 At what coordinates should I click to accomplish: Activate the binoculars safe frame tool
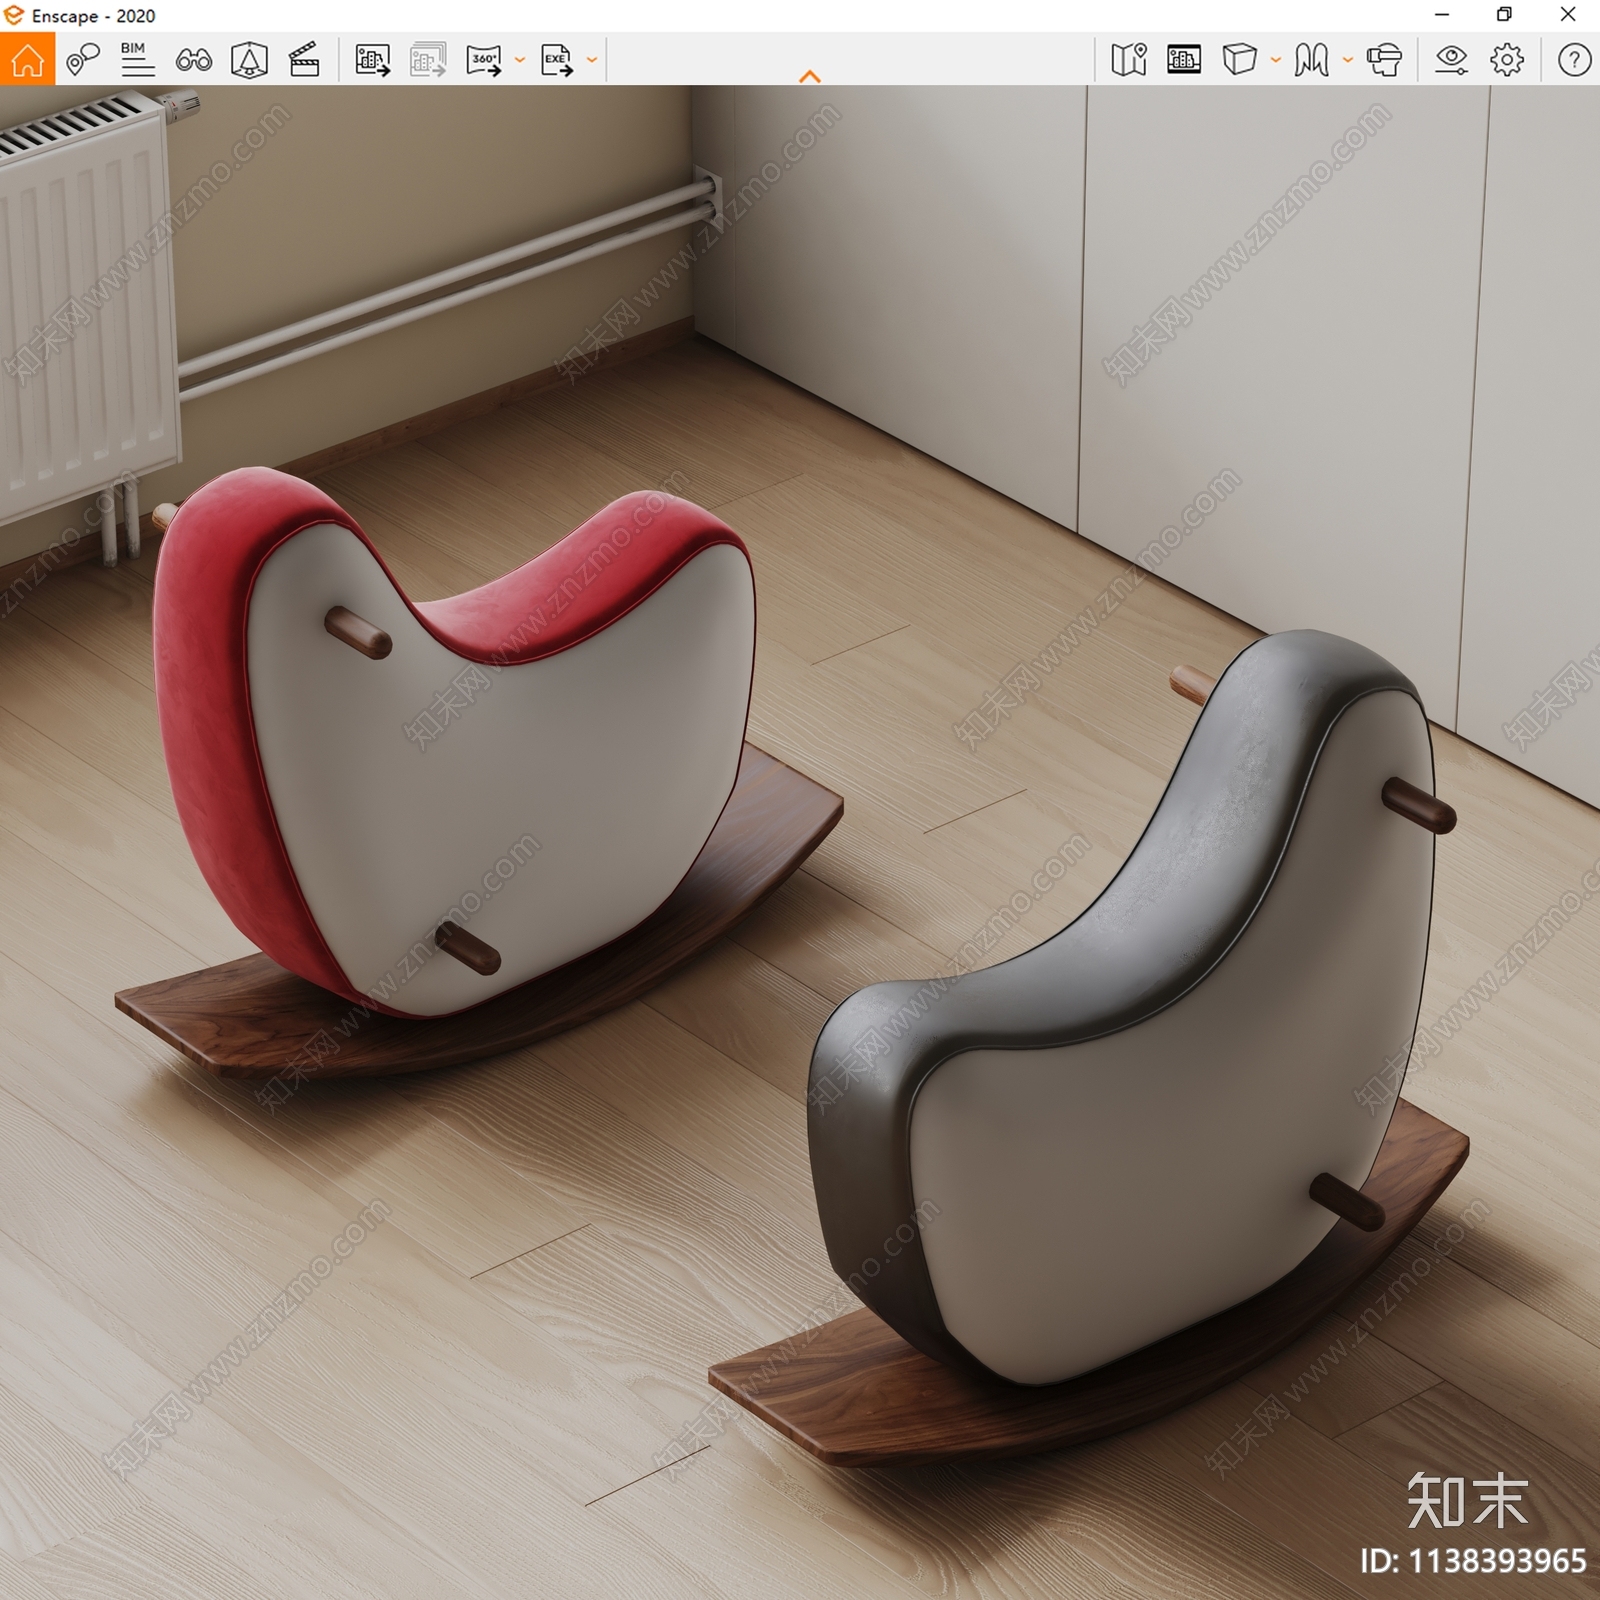193,61
